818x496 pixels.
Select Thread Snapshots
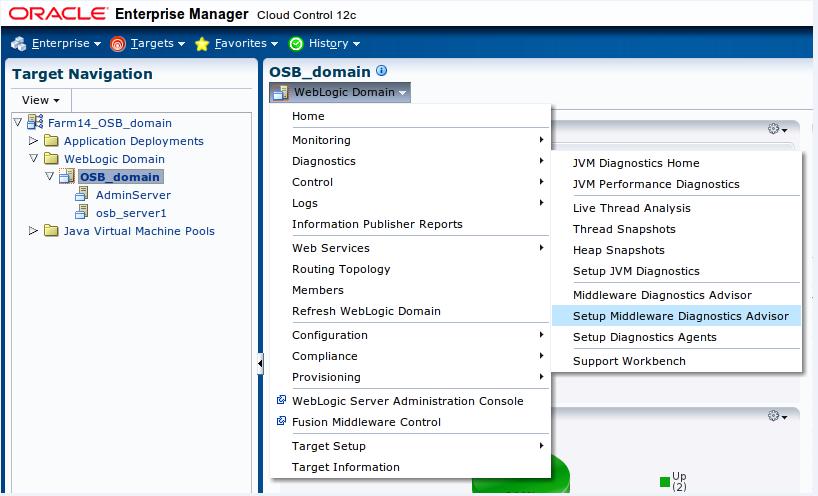[x=676, y=229]
